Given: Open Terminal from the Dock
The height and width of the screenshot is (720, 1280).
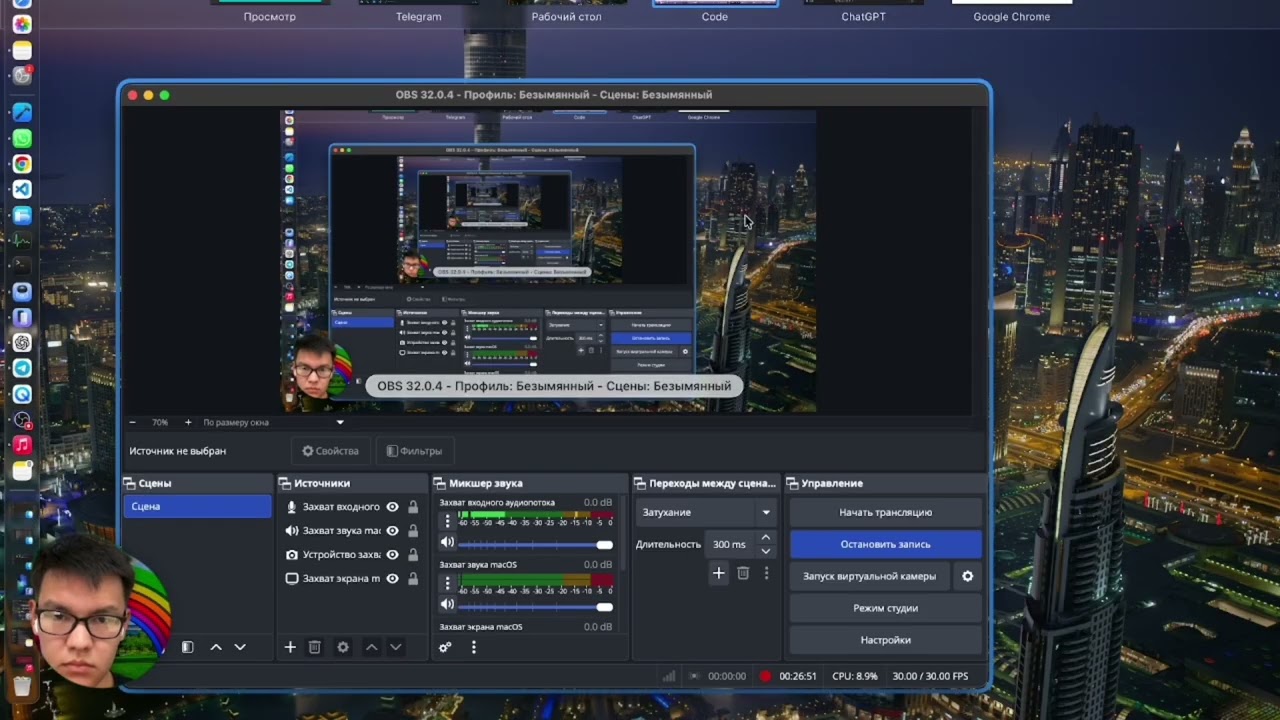Looking at the screenshot, I should click(21, 266).
